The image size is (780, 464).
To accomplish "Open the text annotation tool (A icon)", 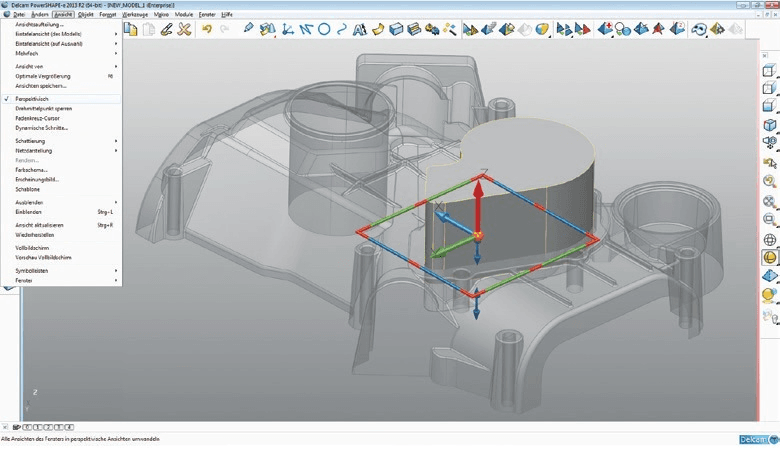I will (x=359, y=30).
